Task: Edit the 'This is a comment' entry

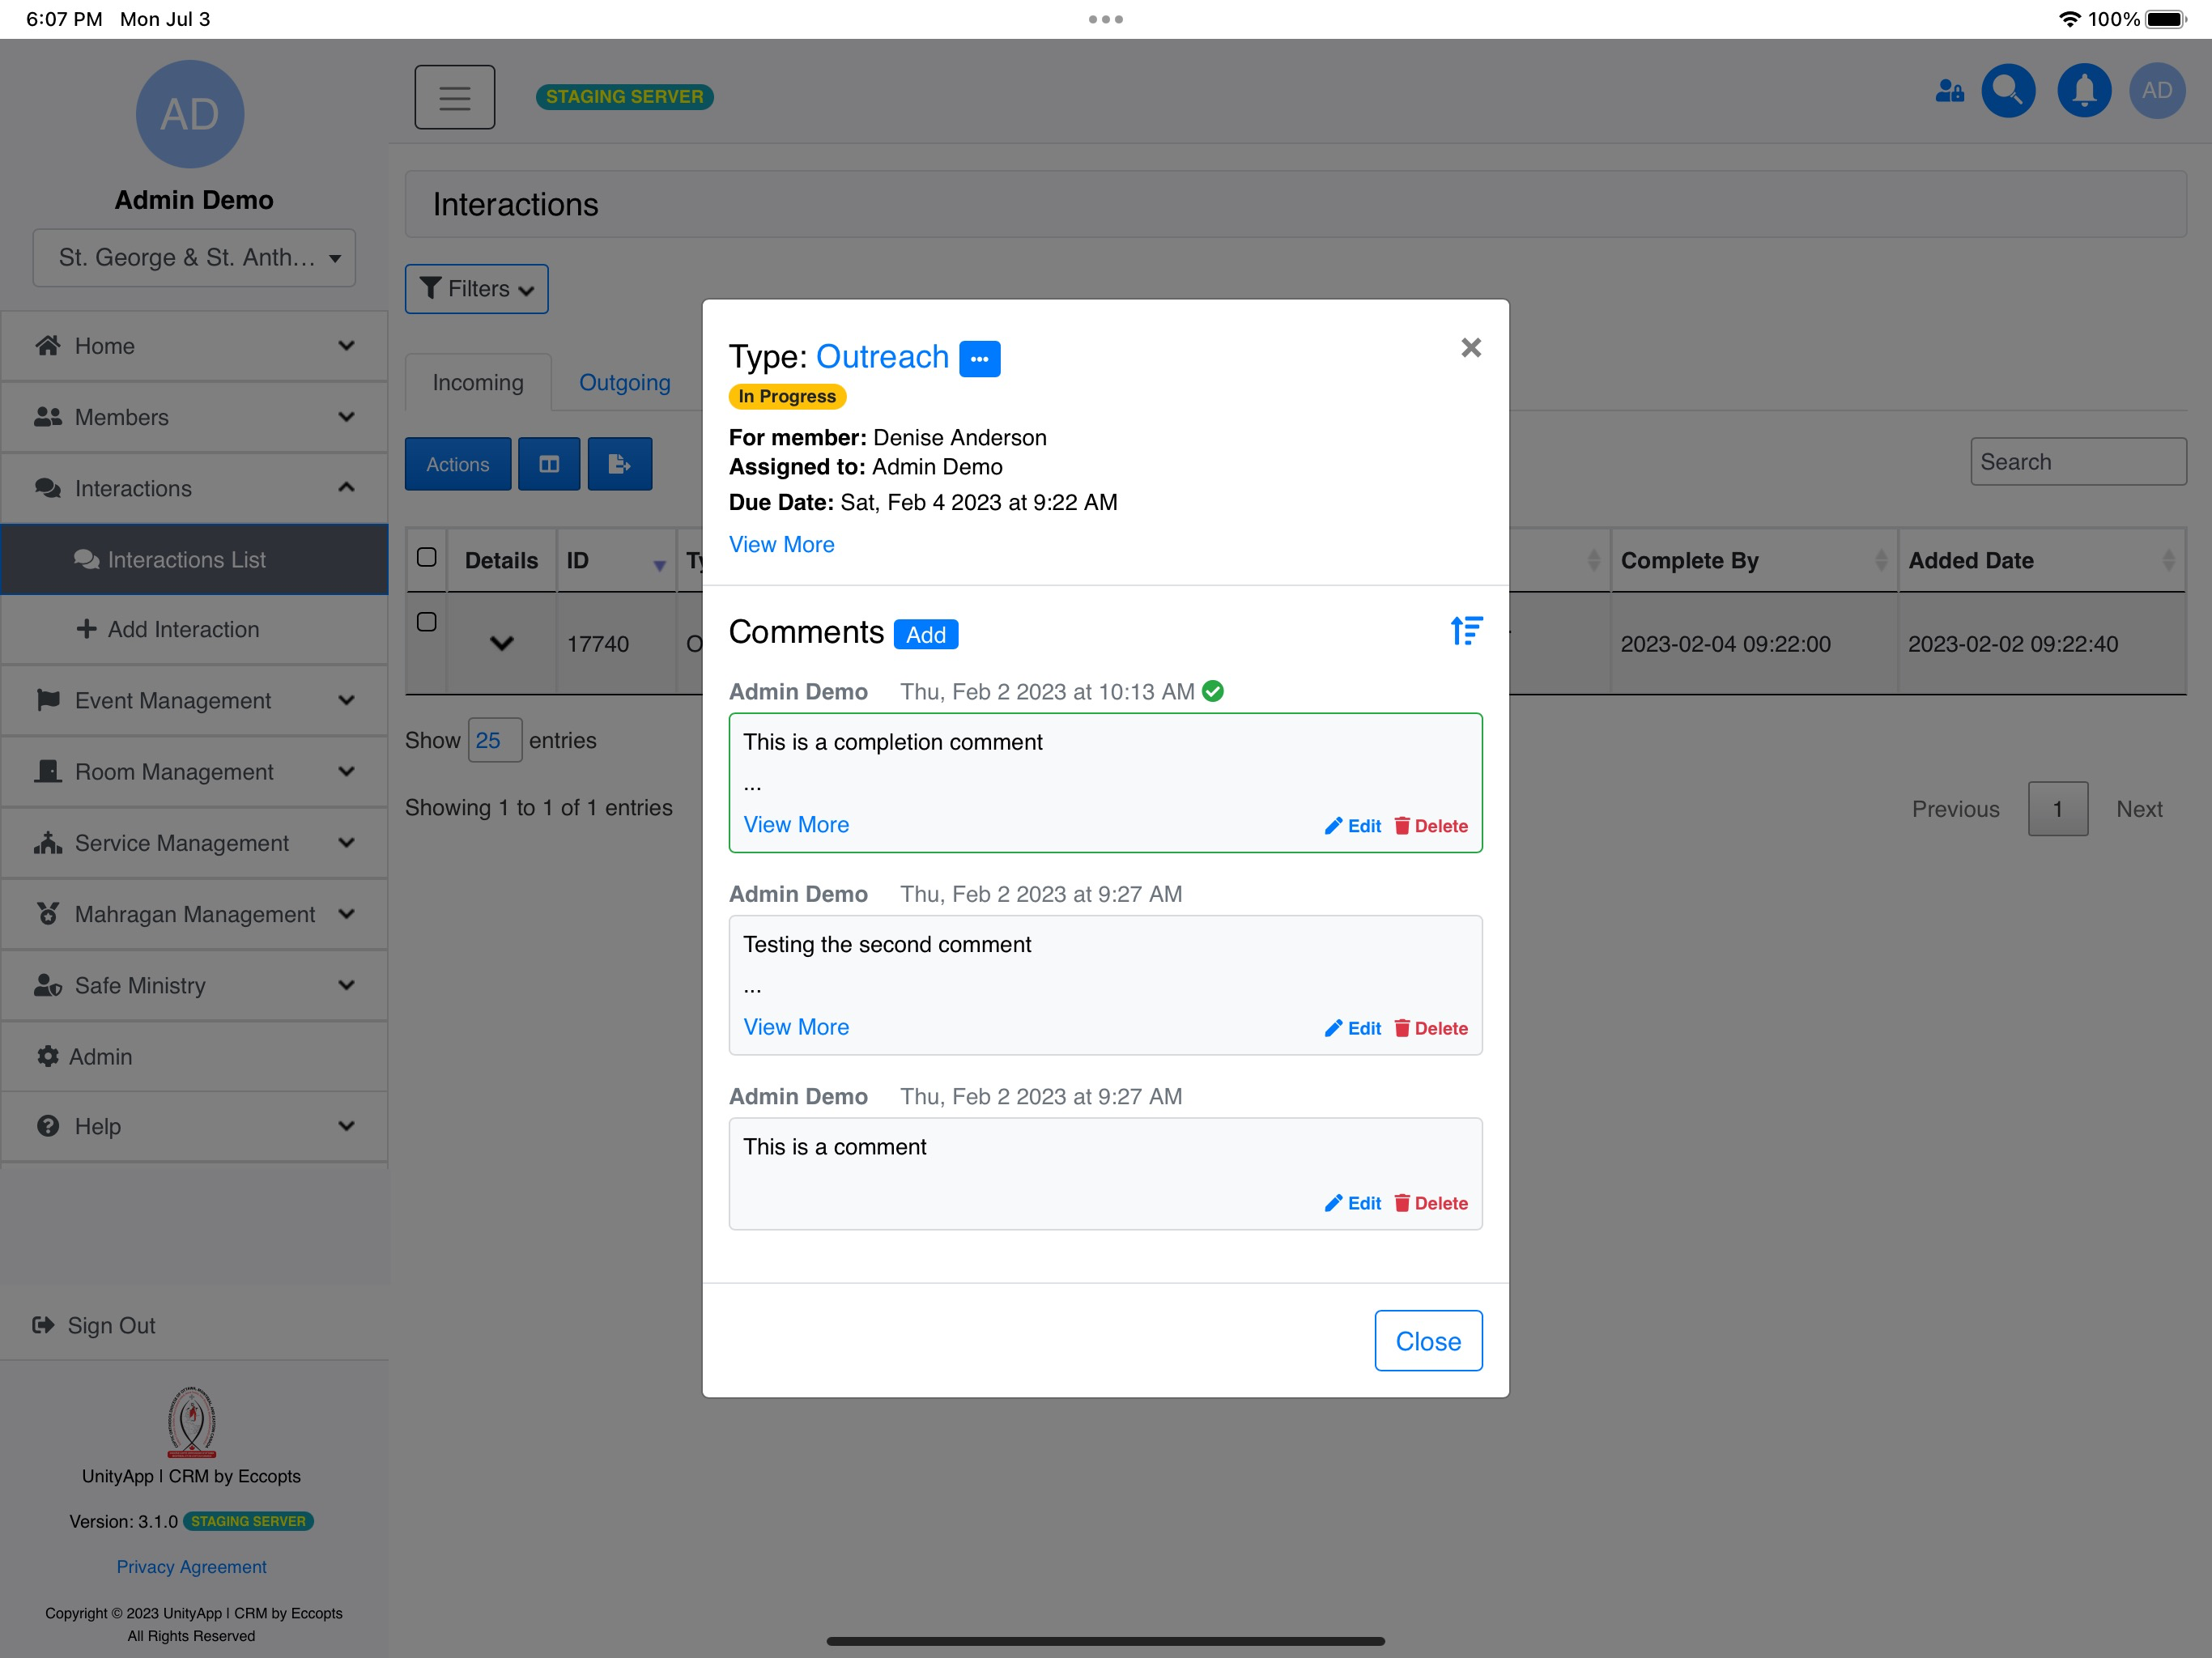Action: pos(1352,1203)
